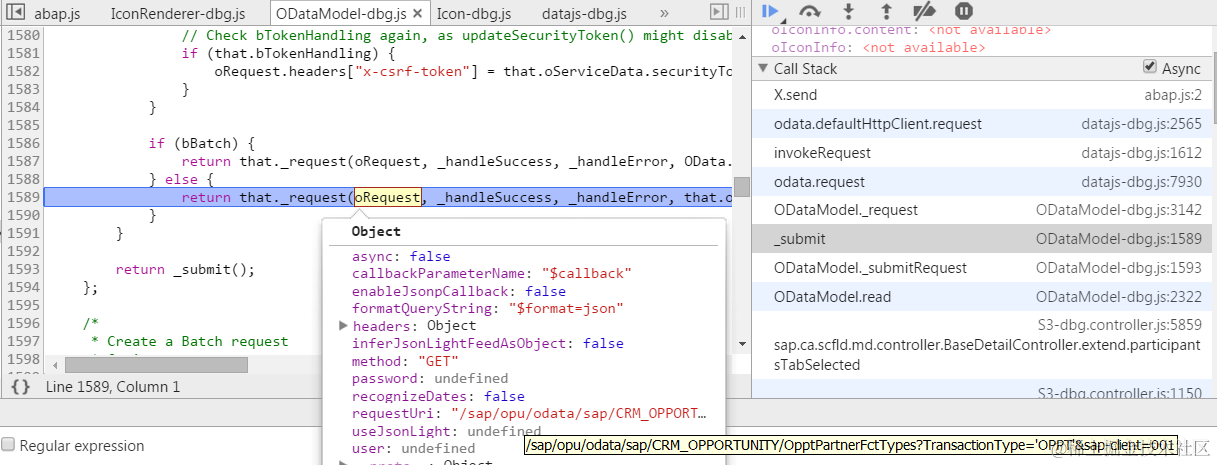Set breakpoint on line number 1589
Image resolution: width=1217 pixels, height=465 pixels.
22,197
